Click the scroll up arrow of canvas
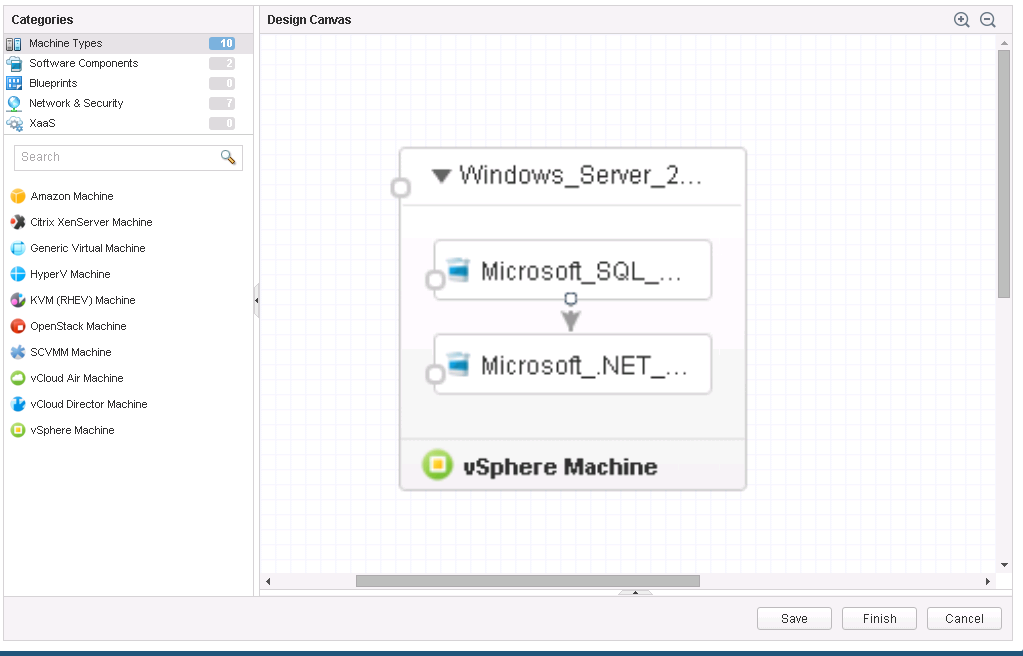1023x656 pixels. [1004, 42]
